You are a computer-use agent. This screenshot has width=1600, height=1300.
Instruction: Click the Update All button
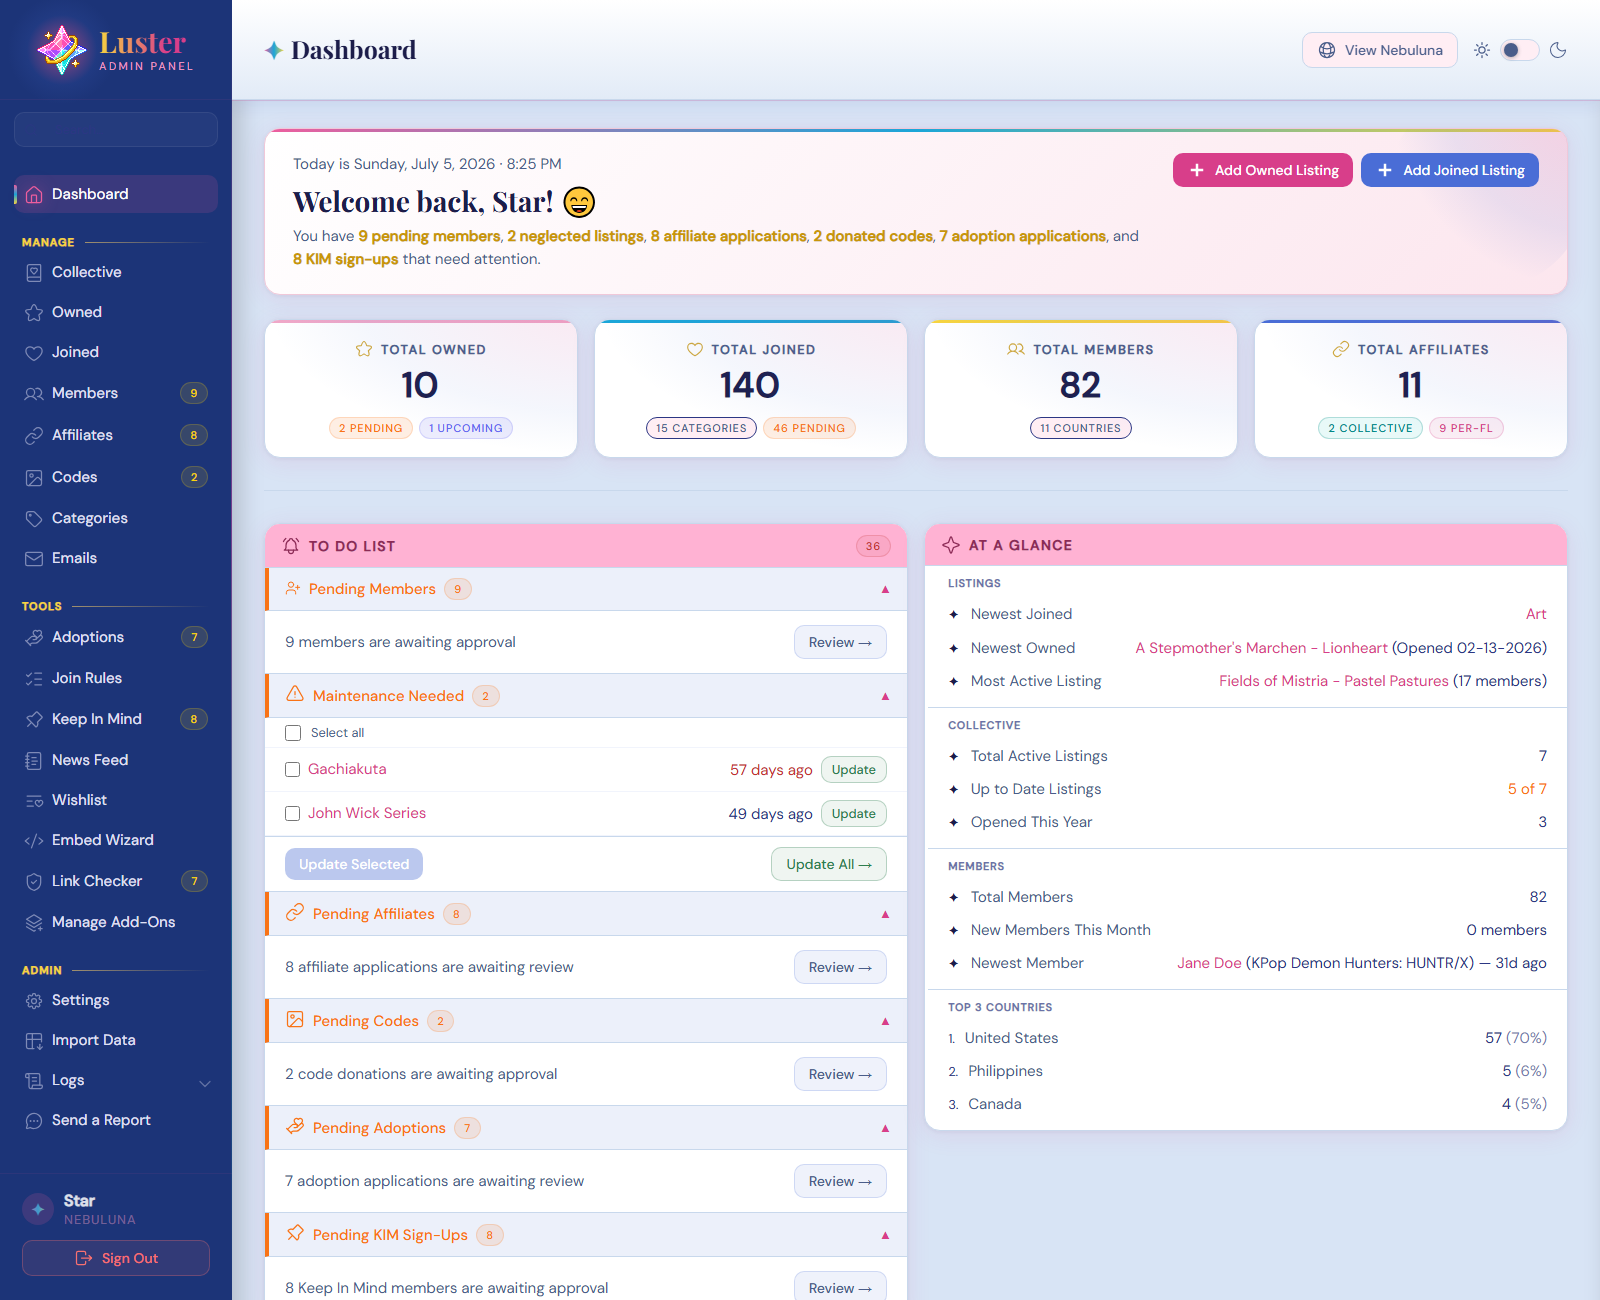click(x=829, y=864)
